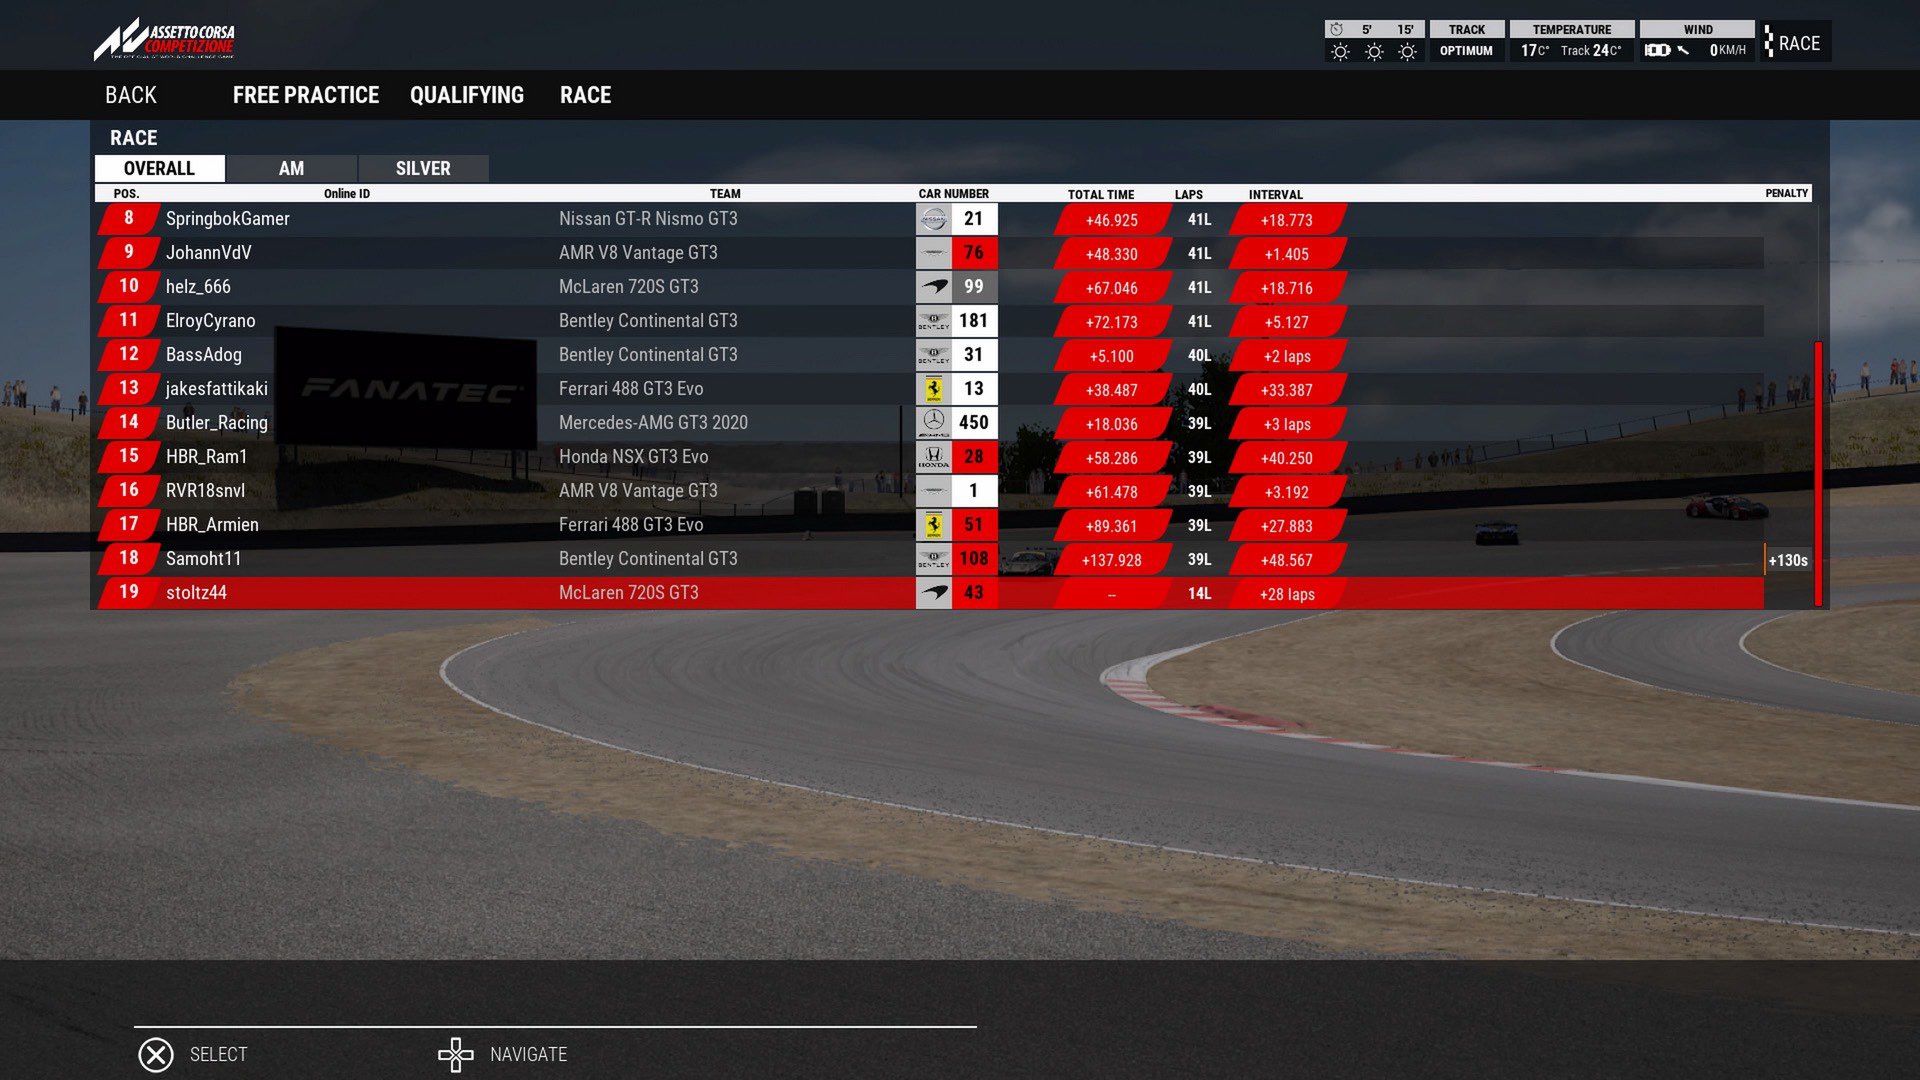Click the Bentley logo beside car 31
This screenshot has width=1920, height=1080.
pos(934,355)
